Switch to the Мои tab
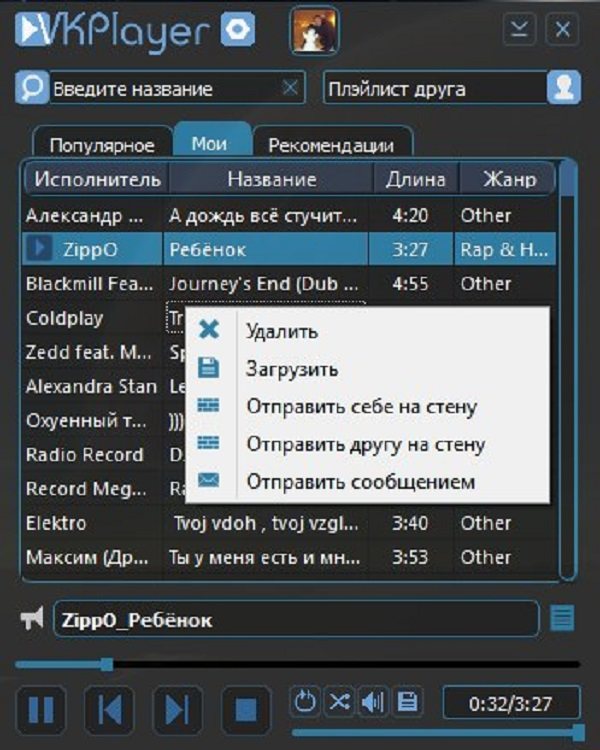600x750 pixels. pyautogui.click(x=211, y=142)
